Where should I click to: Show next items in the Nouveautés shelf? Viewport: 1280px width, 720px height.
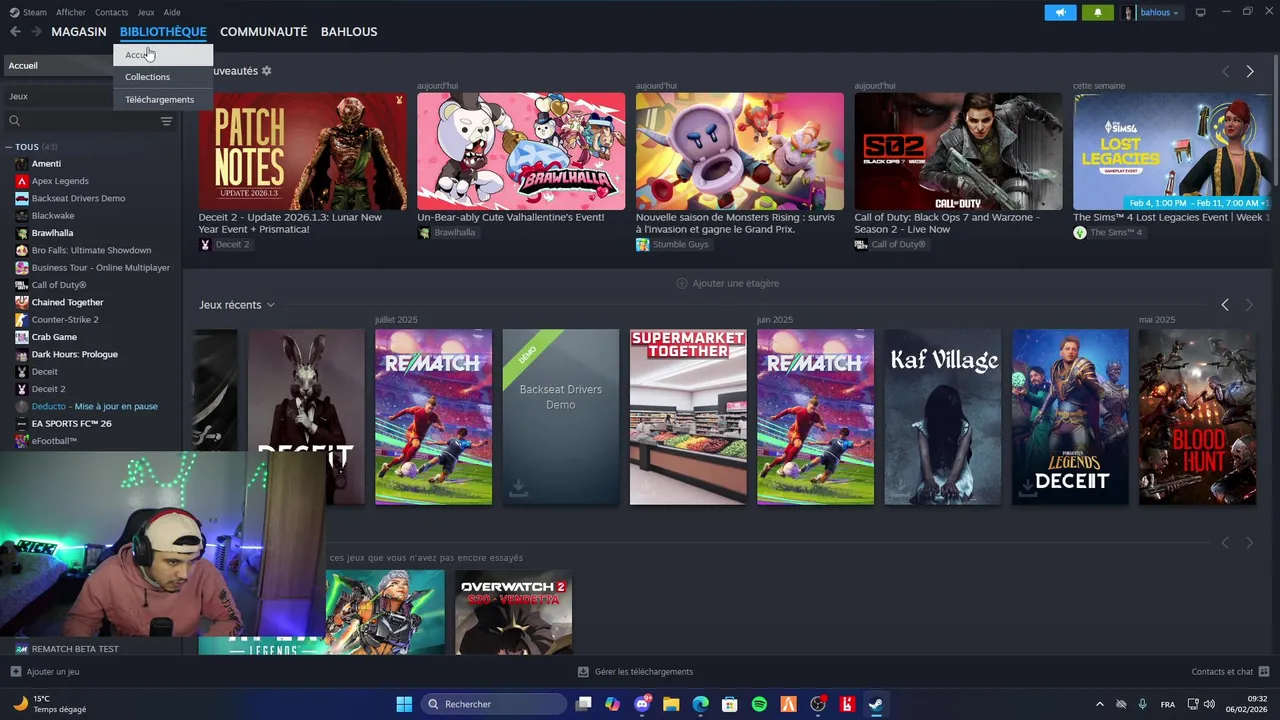1249,71
